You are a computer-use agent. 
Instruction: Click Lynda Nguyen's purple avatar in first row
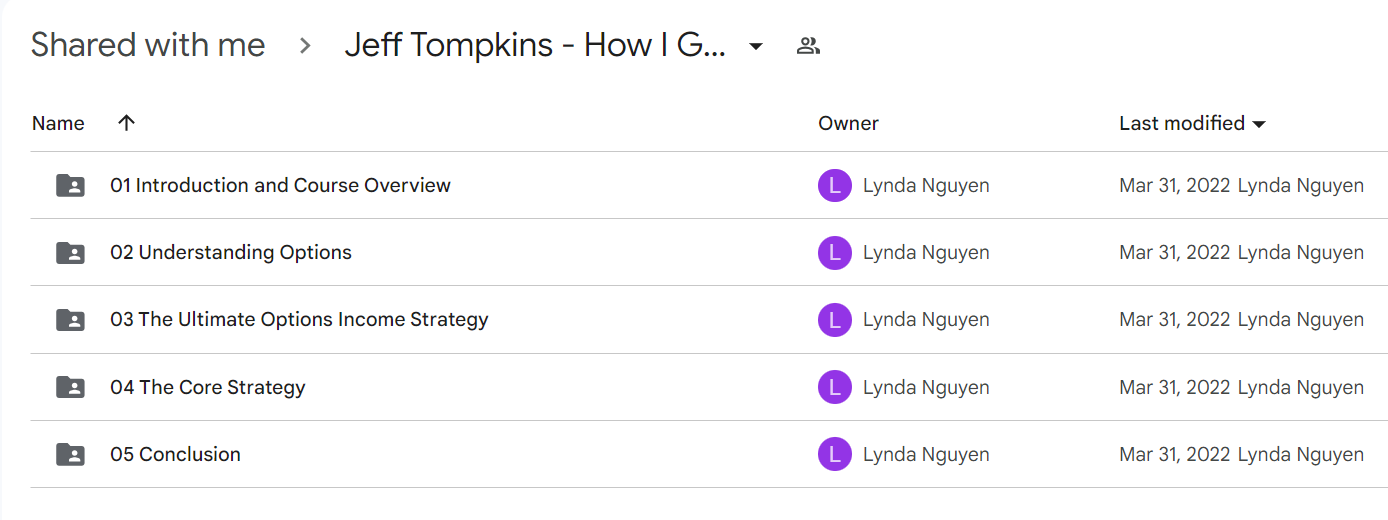coord(834,186)
